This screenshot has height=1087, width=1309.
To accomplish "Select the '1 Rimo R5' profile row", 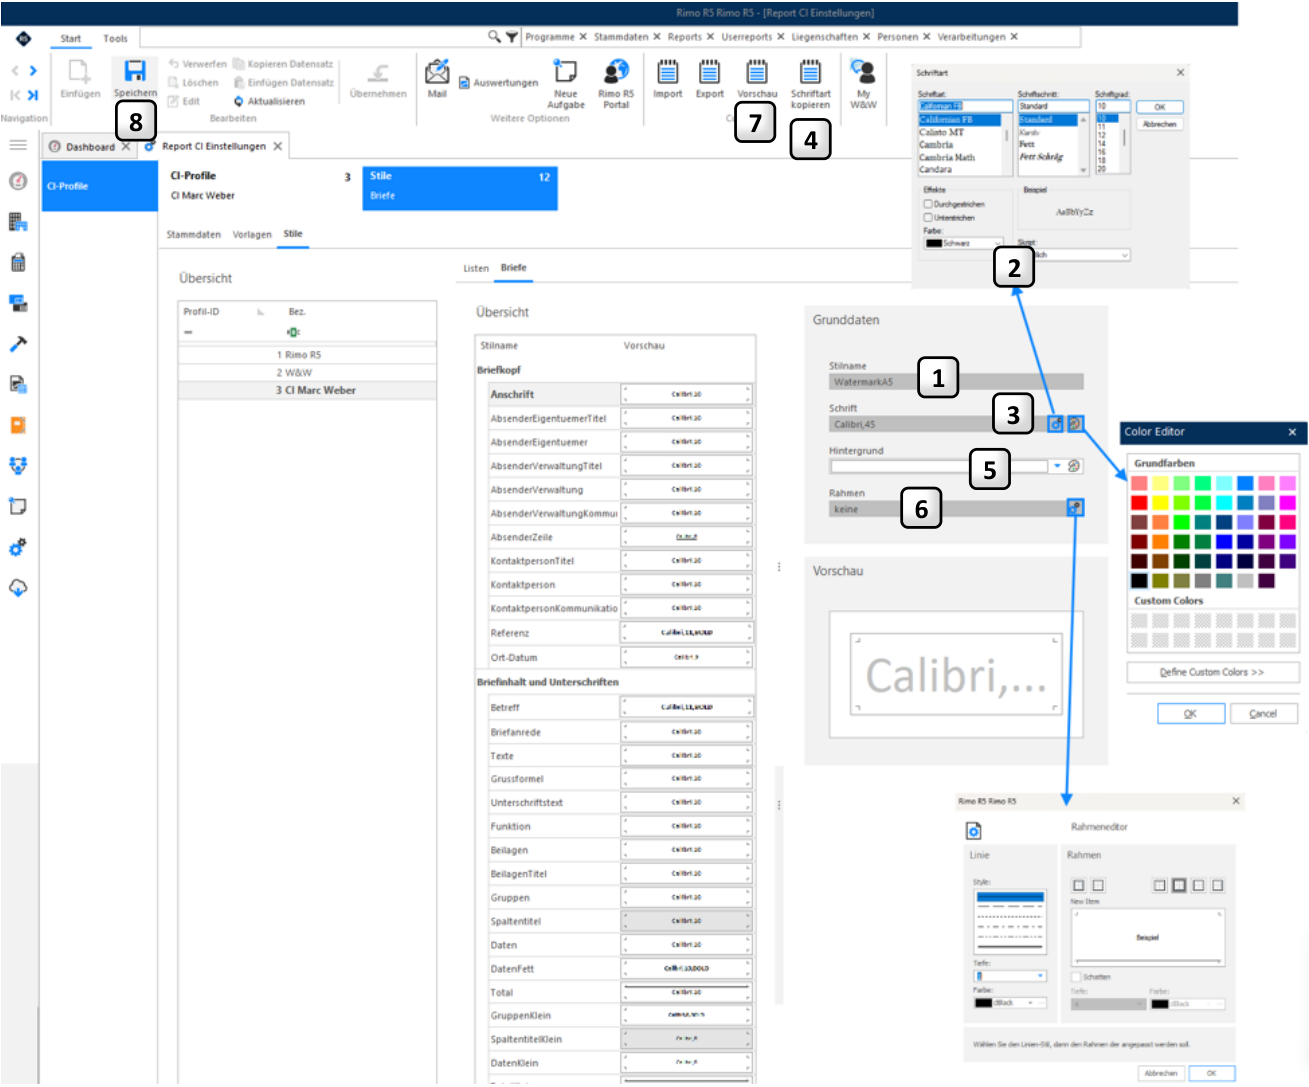I will point(307,355).
